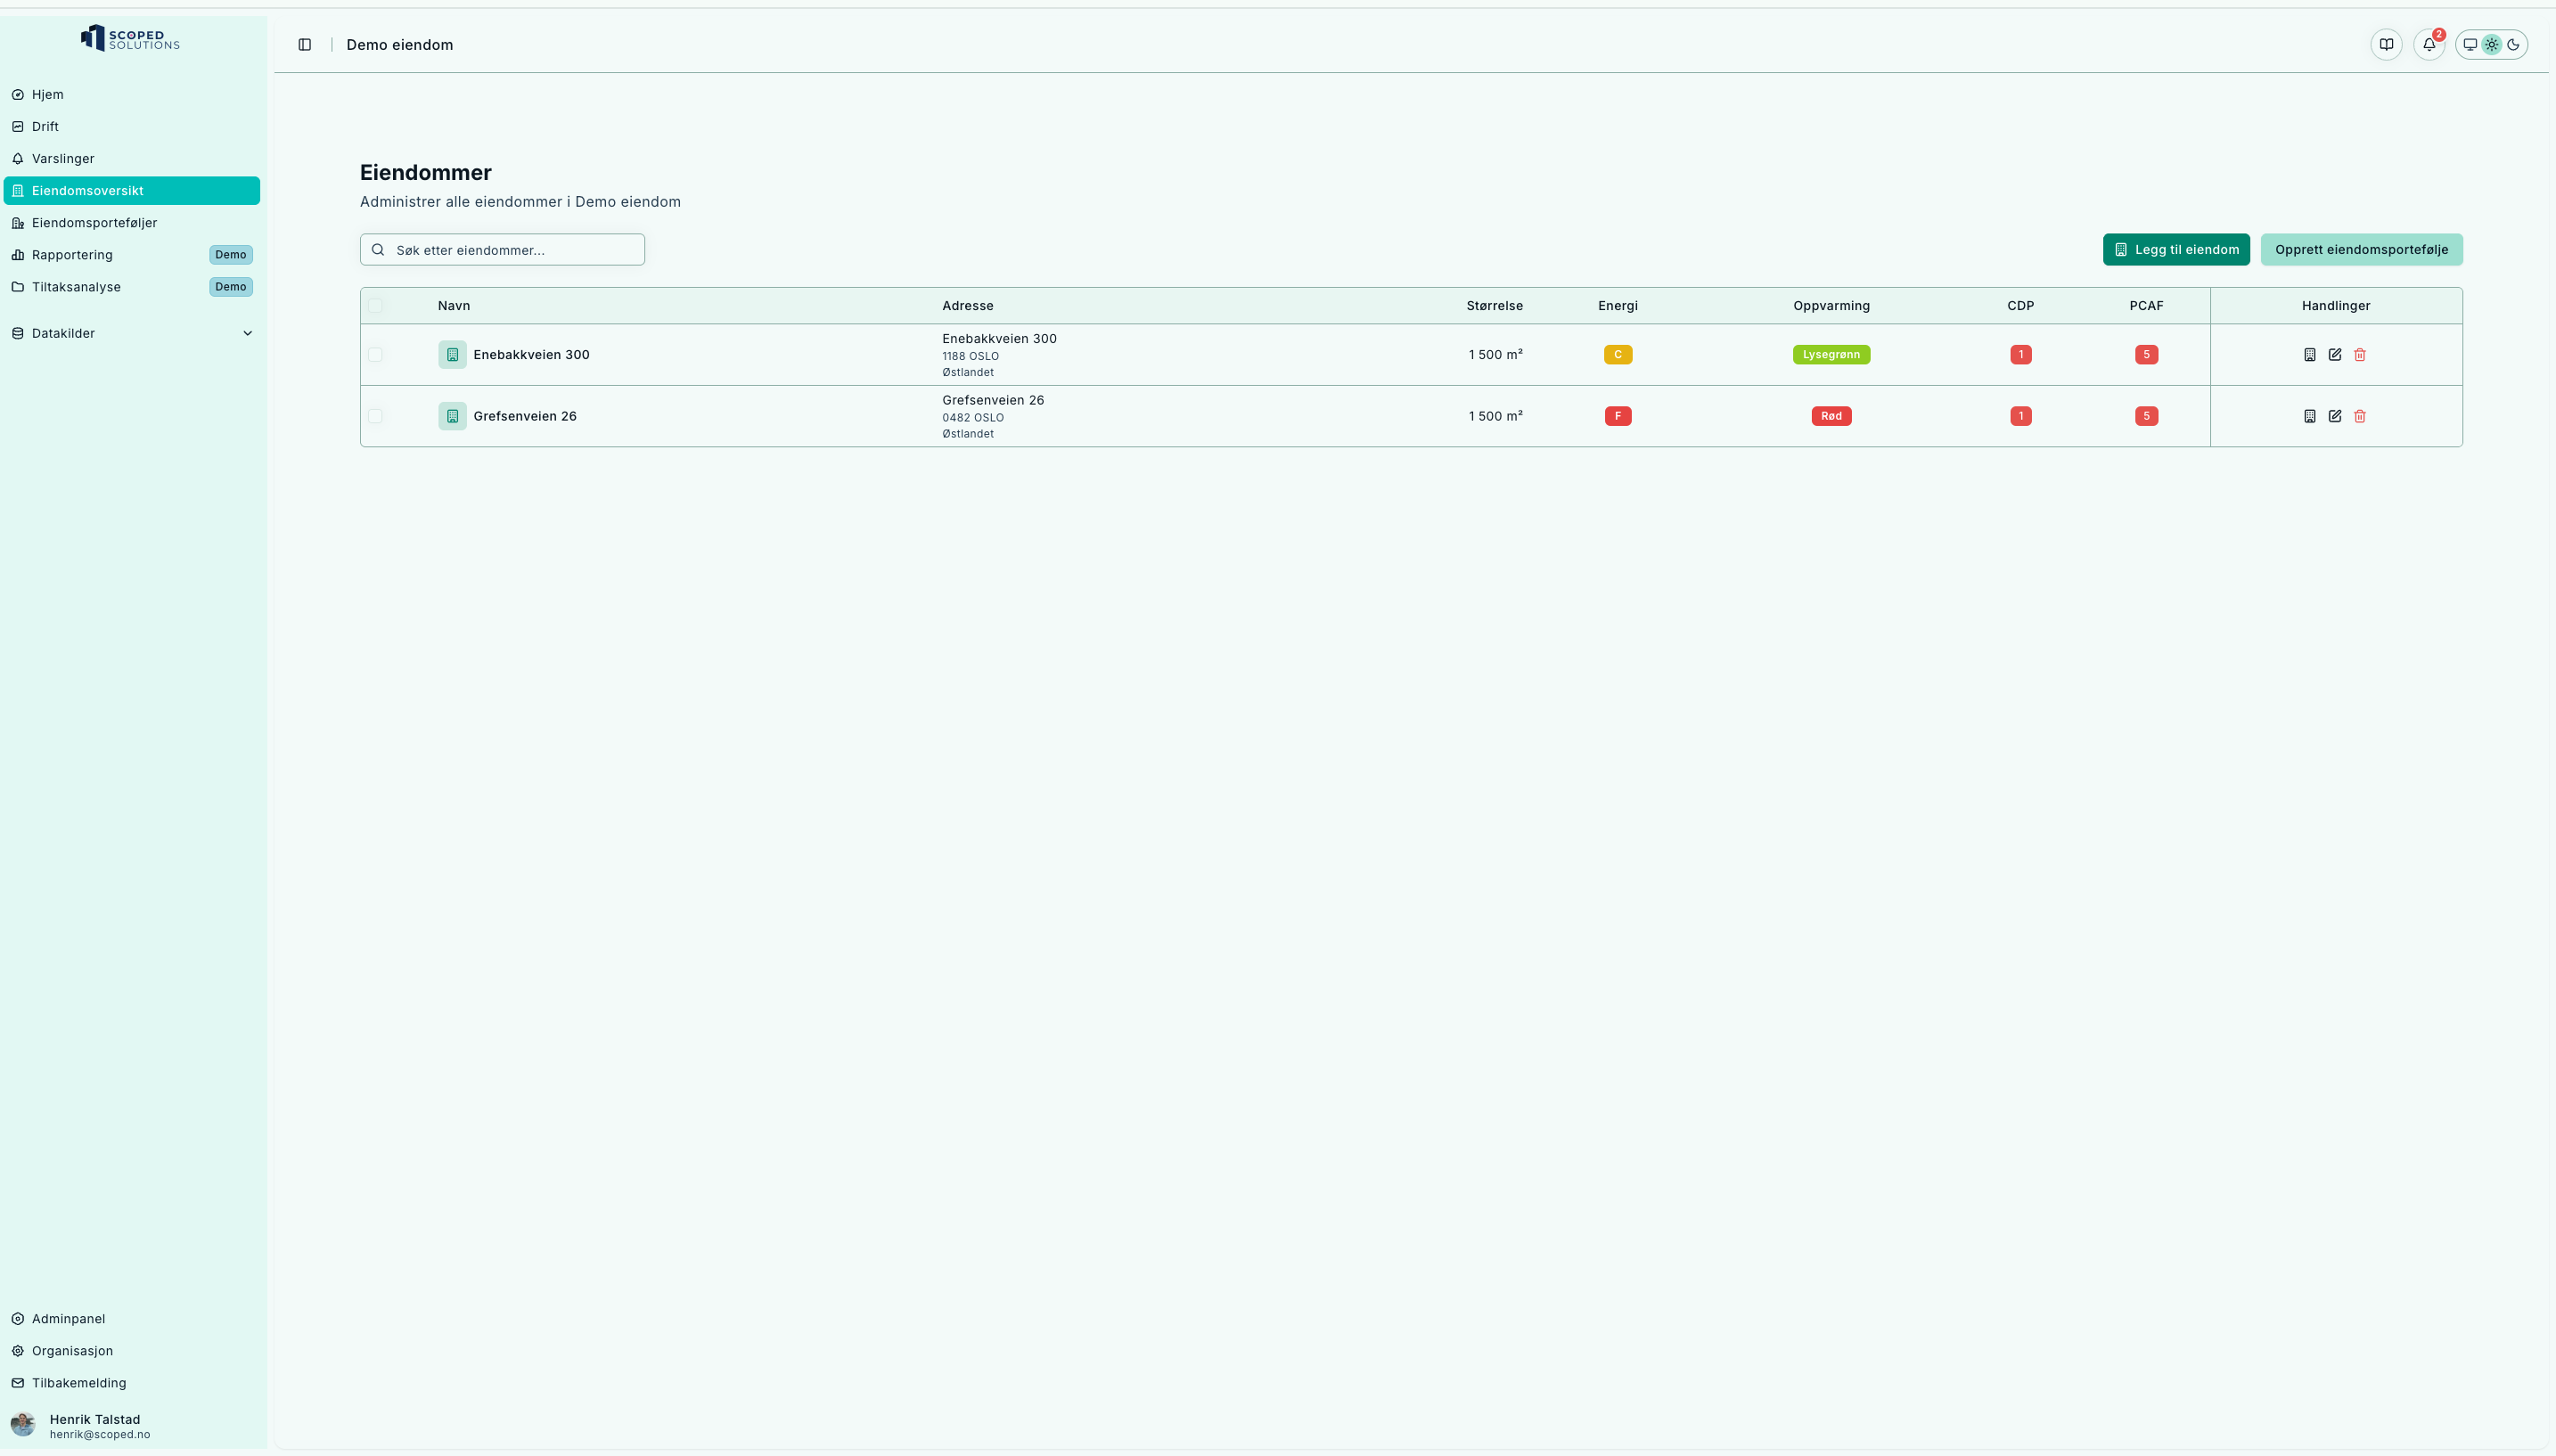
Task: Open building details icon for Enebakkveien 300
Action: [x=2310, y=355]
